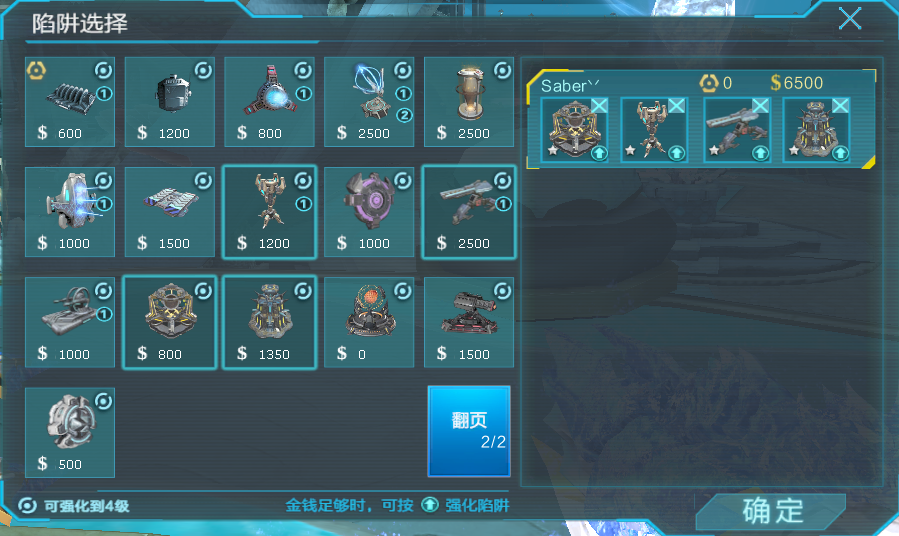Remove the first trap from Saber's loadout
The image size is (899, 536).
pos(599,105)
